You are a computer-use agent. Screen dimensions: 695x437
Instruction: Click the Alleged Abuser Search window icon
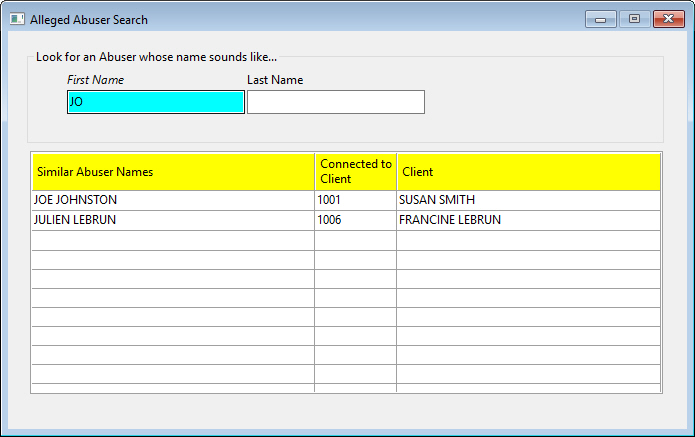click(x=17, y=19)
